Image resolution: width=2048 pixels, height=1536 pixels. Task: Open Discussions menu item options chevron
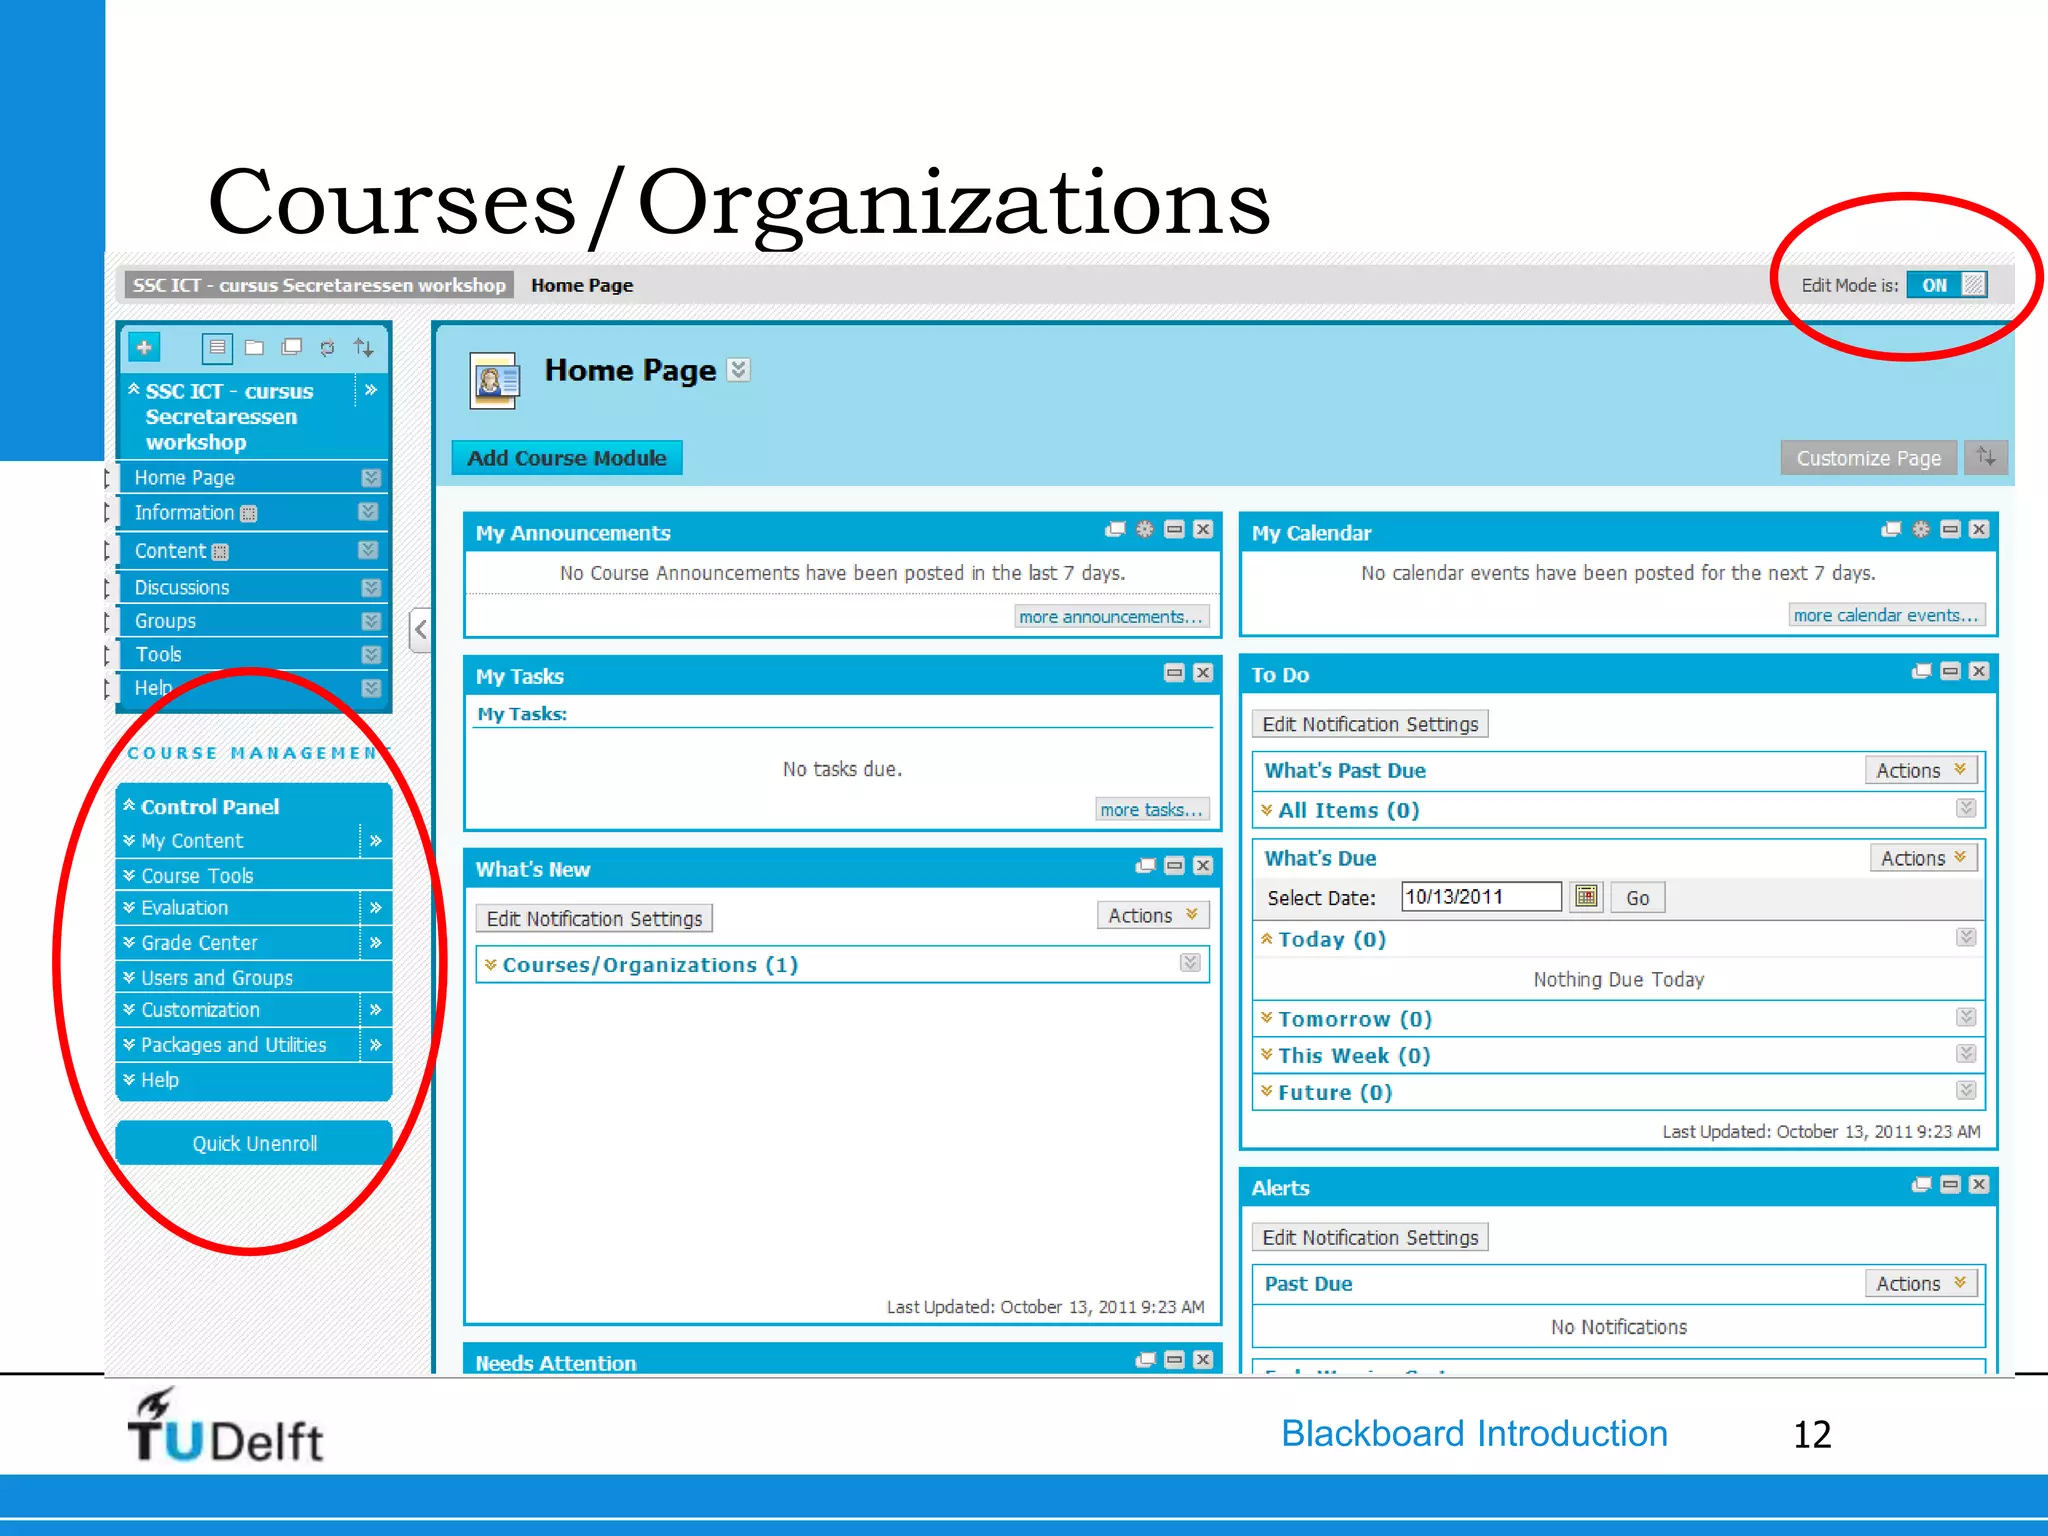pyautogui.click(x=371, y=587)
